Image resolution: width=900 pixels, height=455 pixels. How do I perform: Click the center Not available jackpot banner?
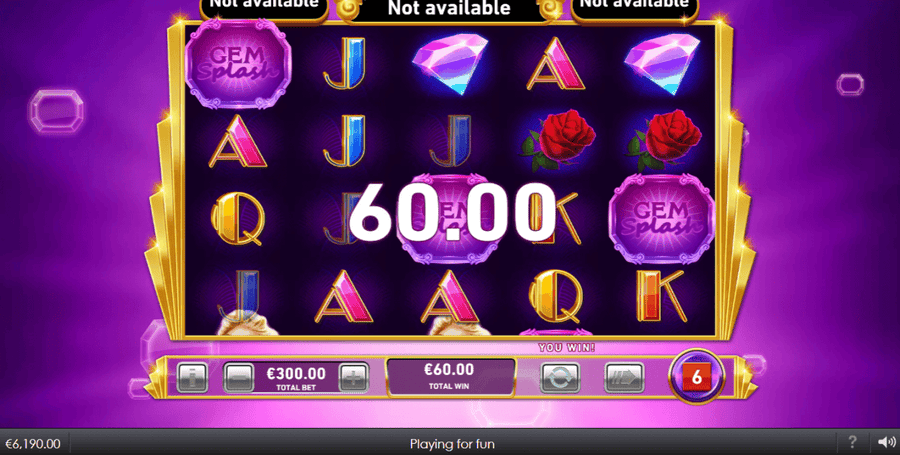coord(449,9)
